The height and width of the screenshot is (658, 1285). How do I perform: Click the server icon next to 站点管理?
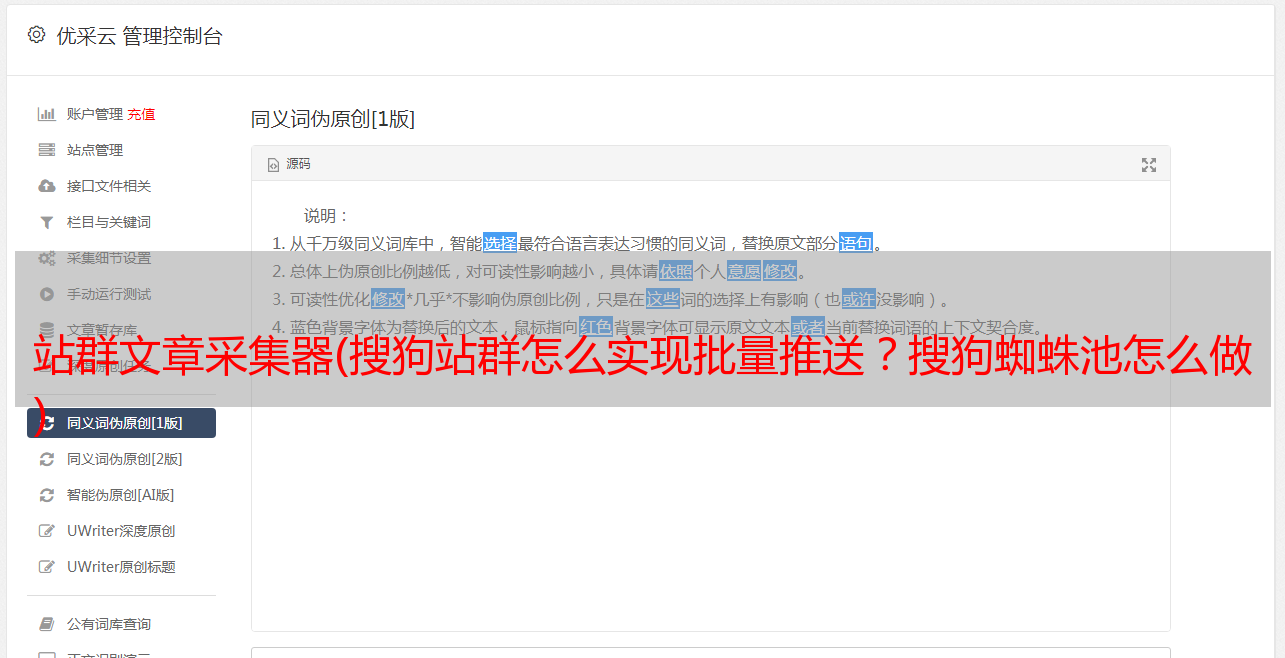46,150
